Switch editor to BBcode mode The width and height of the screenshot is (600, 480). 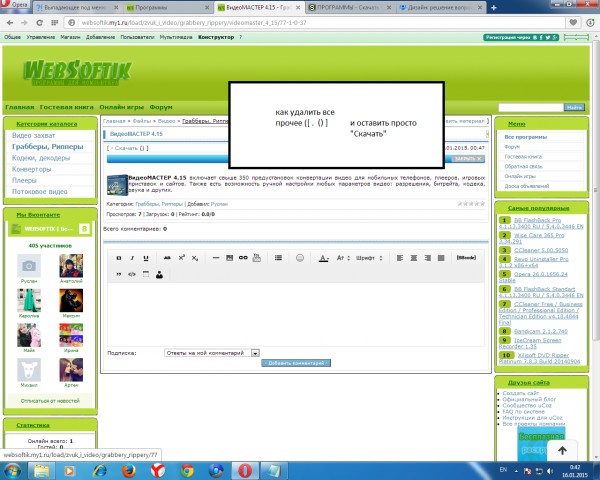coord(466,258)
